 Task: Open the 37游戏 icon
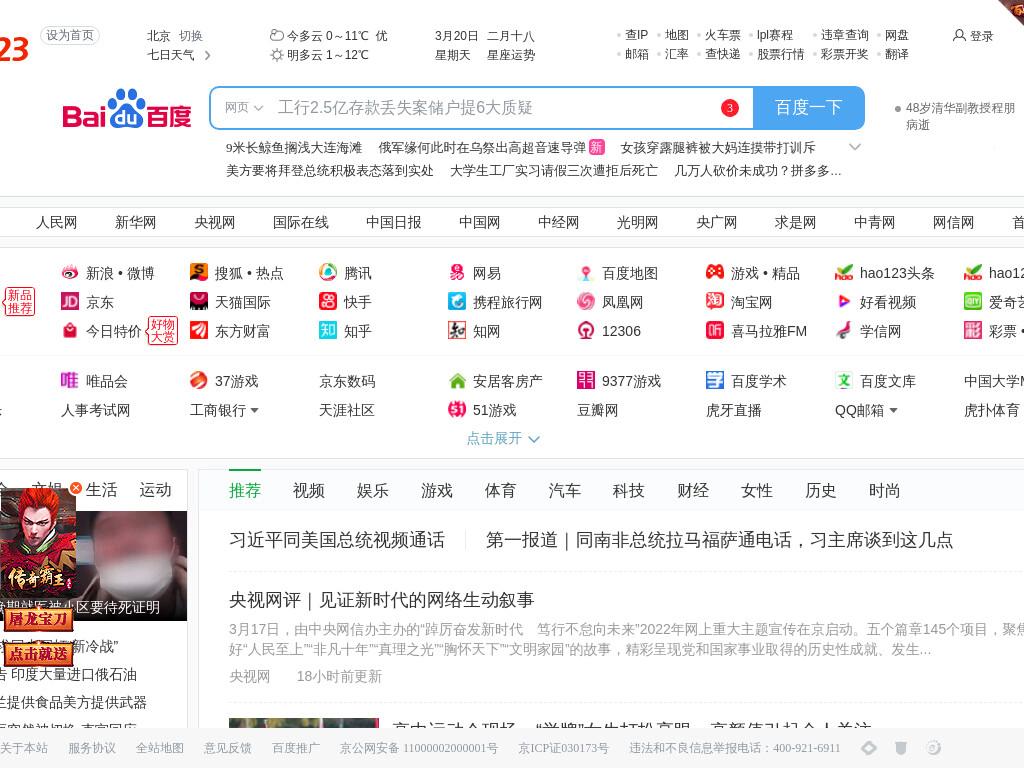coord(199,380)
